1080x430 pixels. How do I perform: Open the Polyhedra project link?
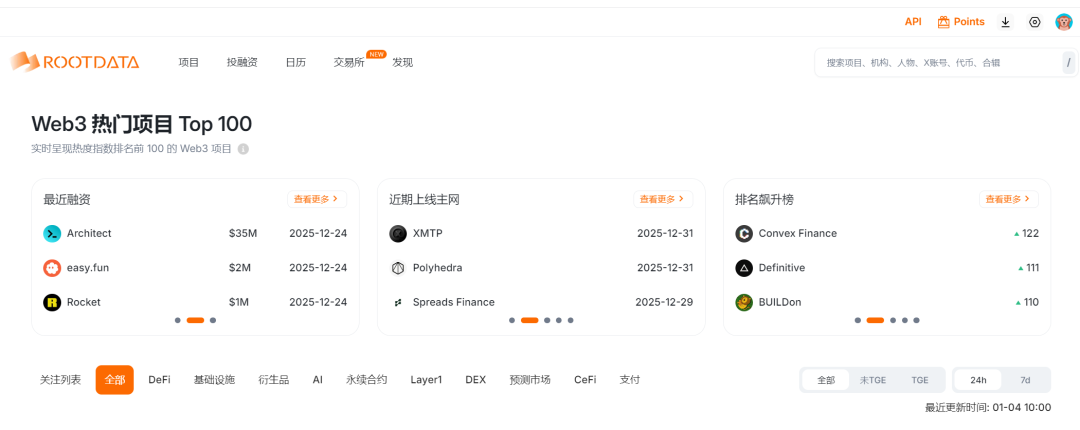pos(437,268)
